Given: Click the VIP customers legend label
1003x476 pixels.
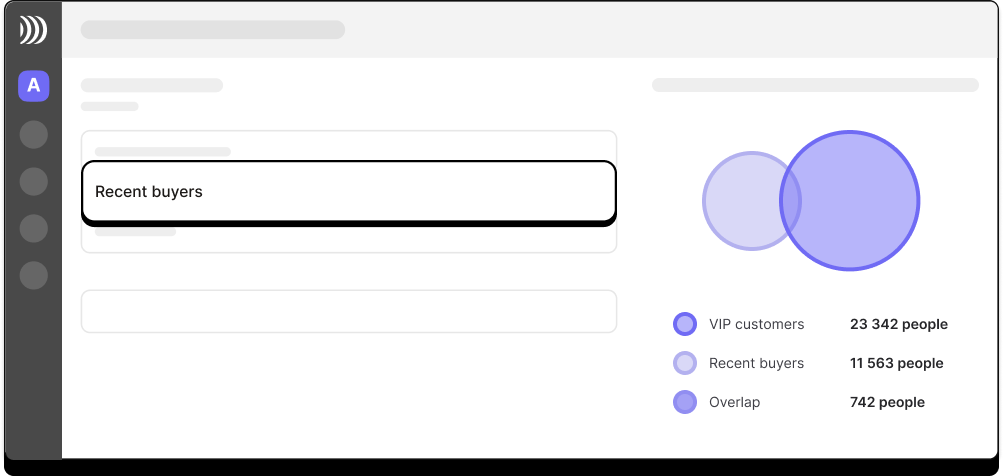Looking at the screenshot, I should (756, 324).
